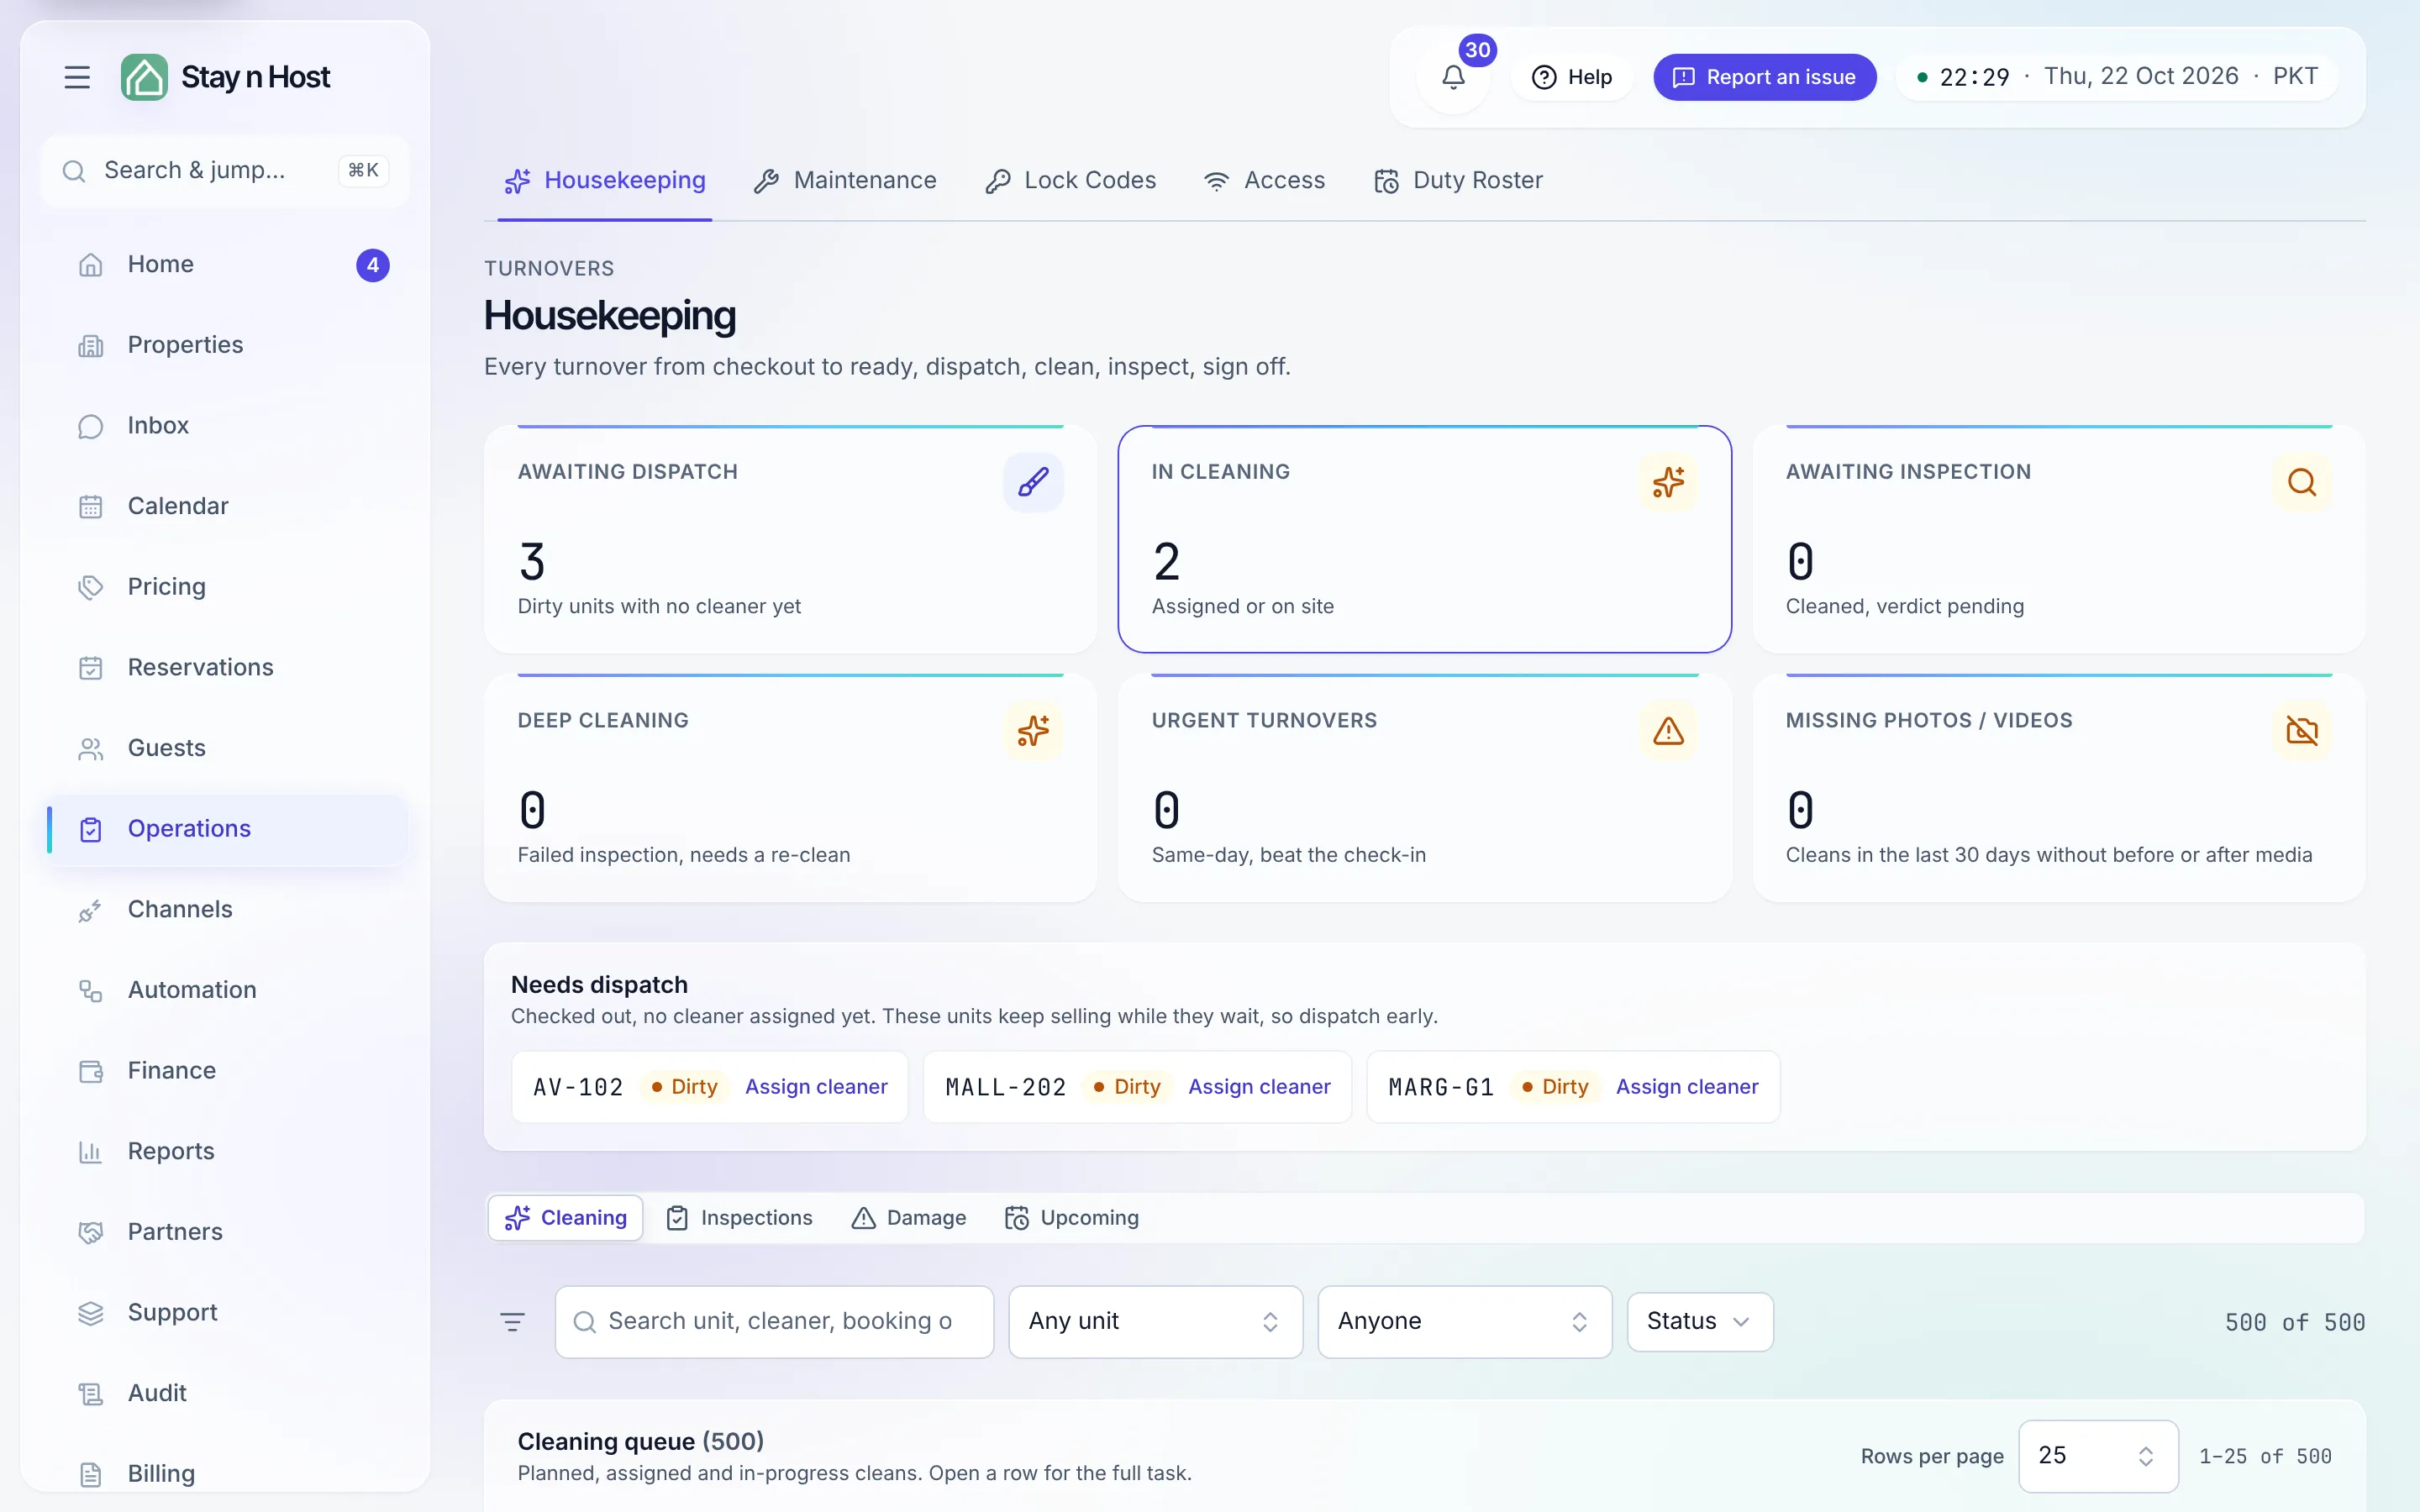
Task: Click the Awaiting Inspection magnifier icon
Action: point(2302,482)
